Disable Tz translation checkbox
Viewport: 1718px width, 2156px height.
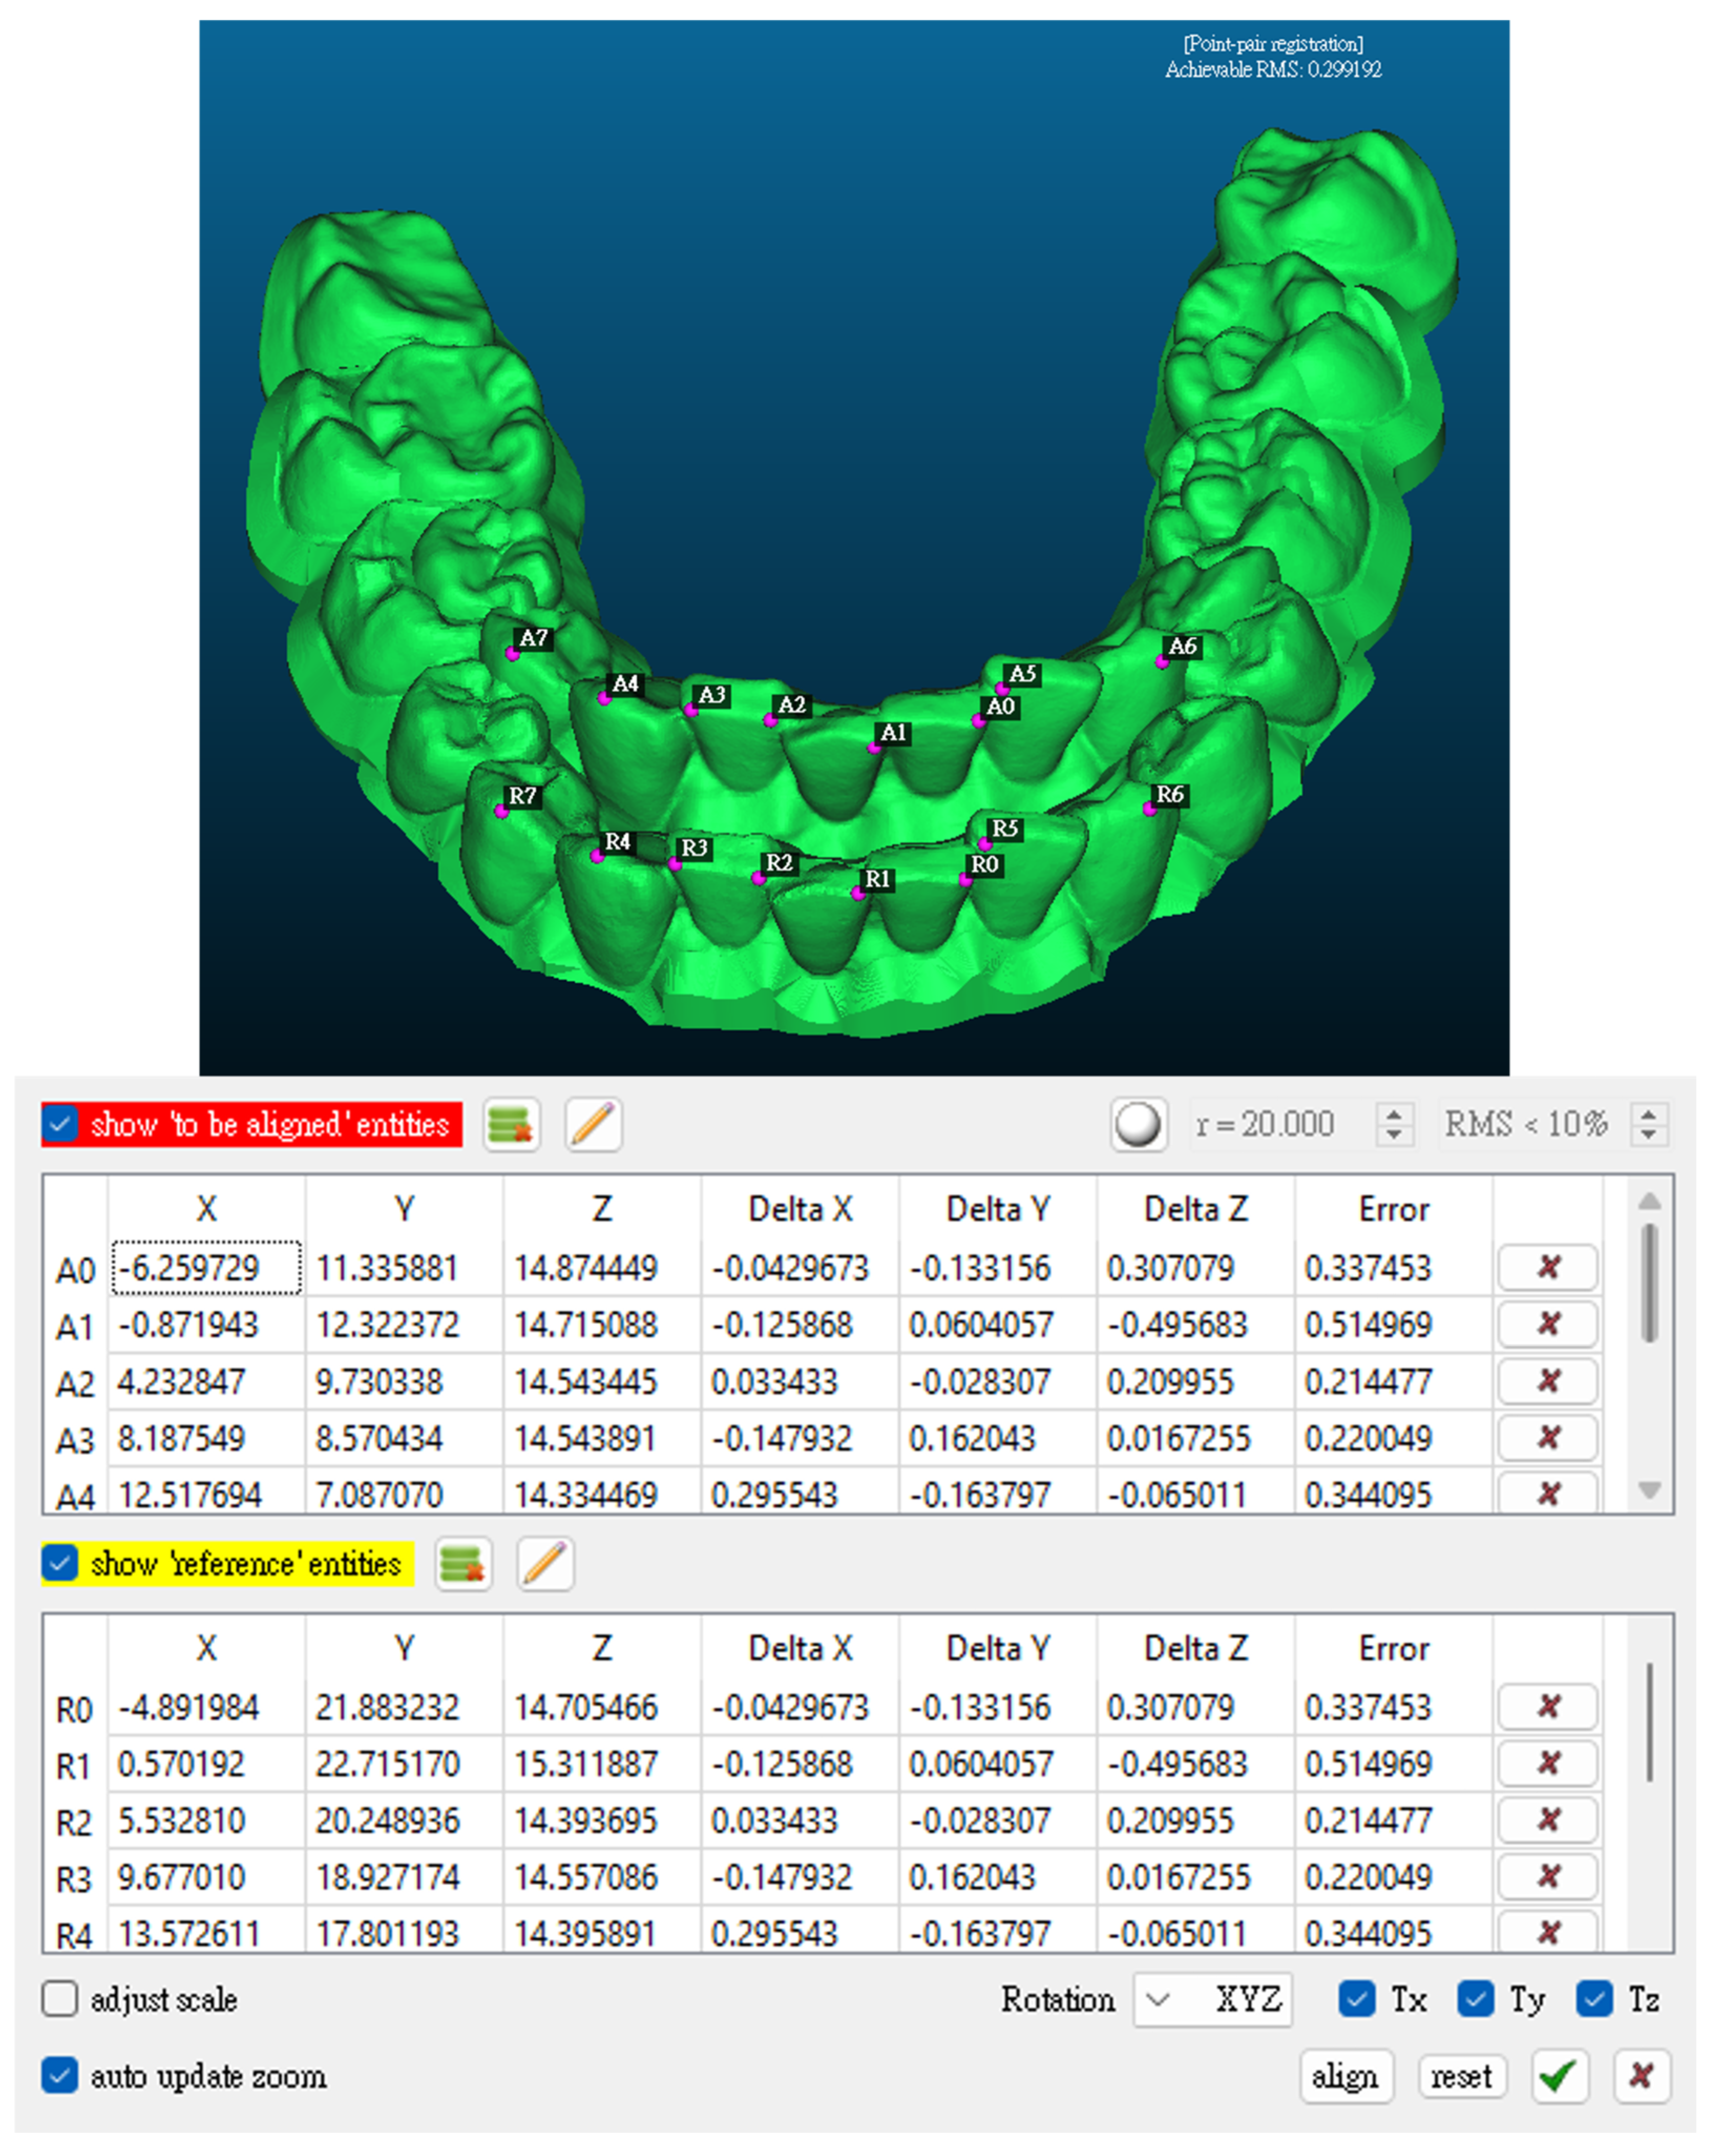(x=1594, y=2000)
